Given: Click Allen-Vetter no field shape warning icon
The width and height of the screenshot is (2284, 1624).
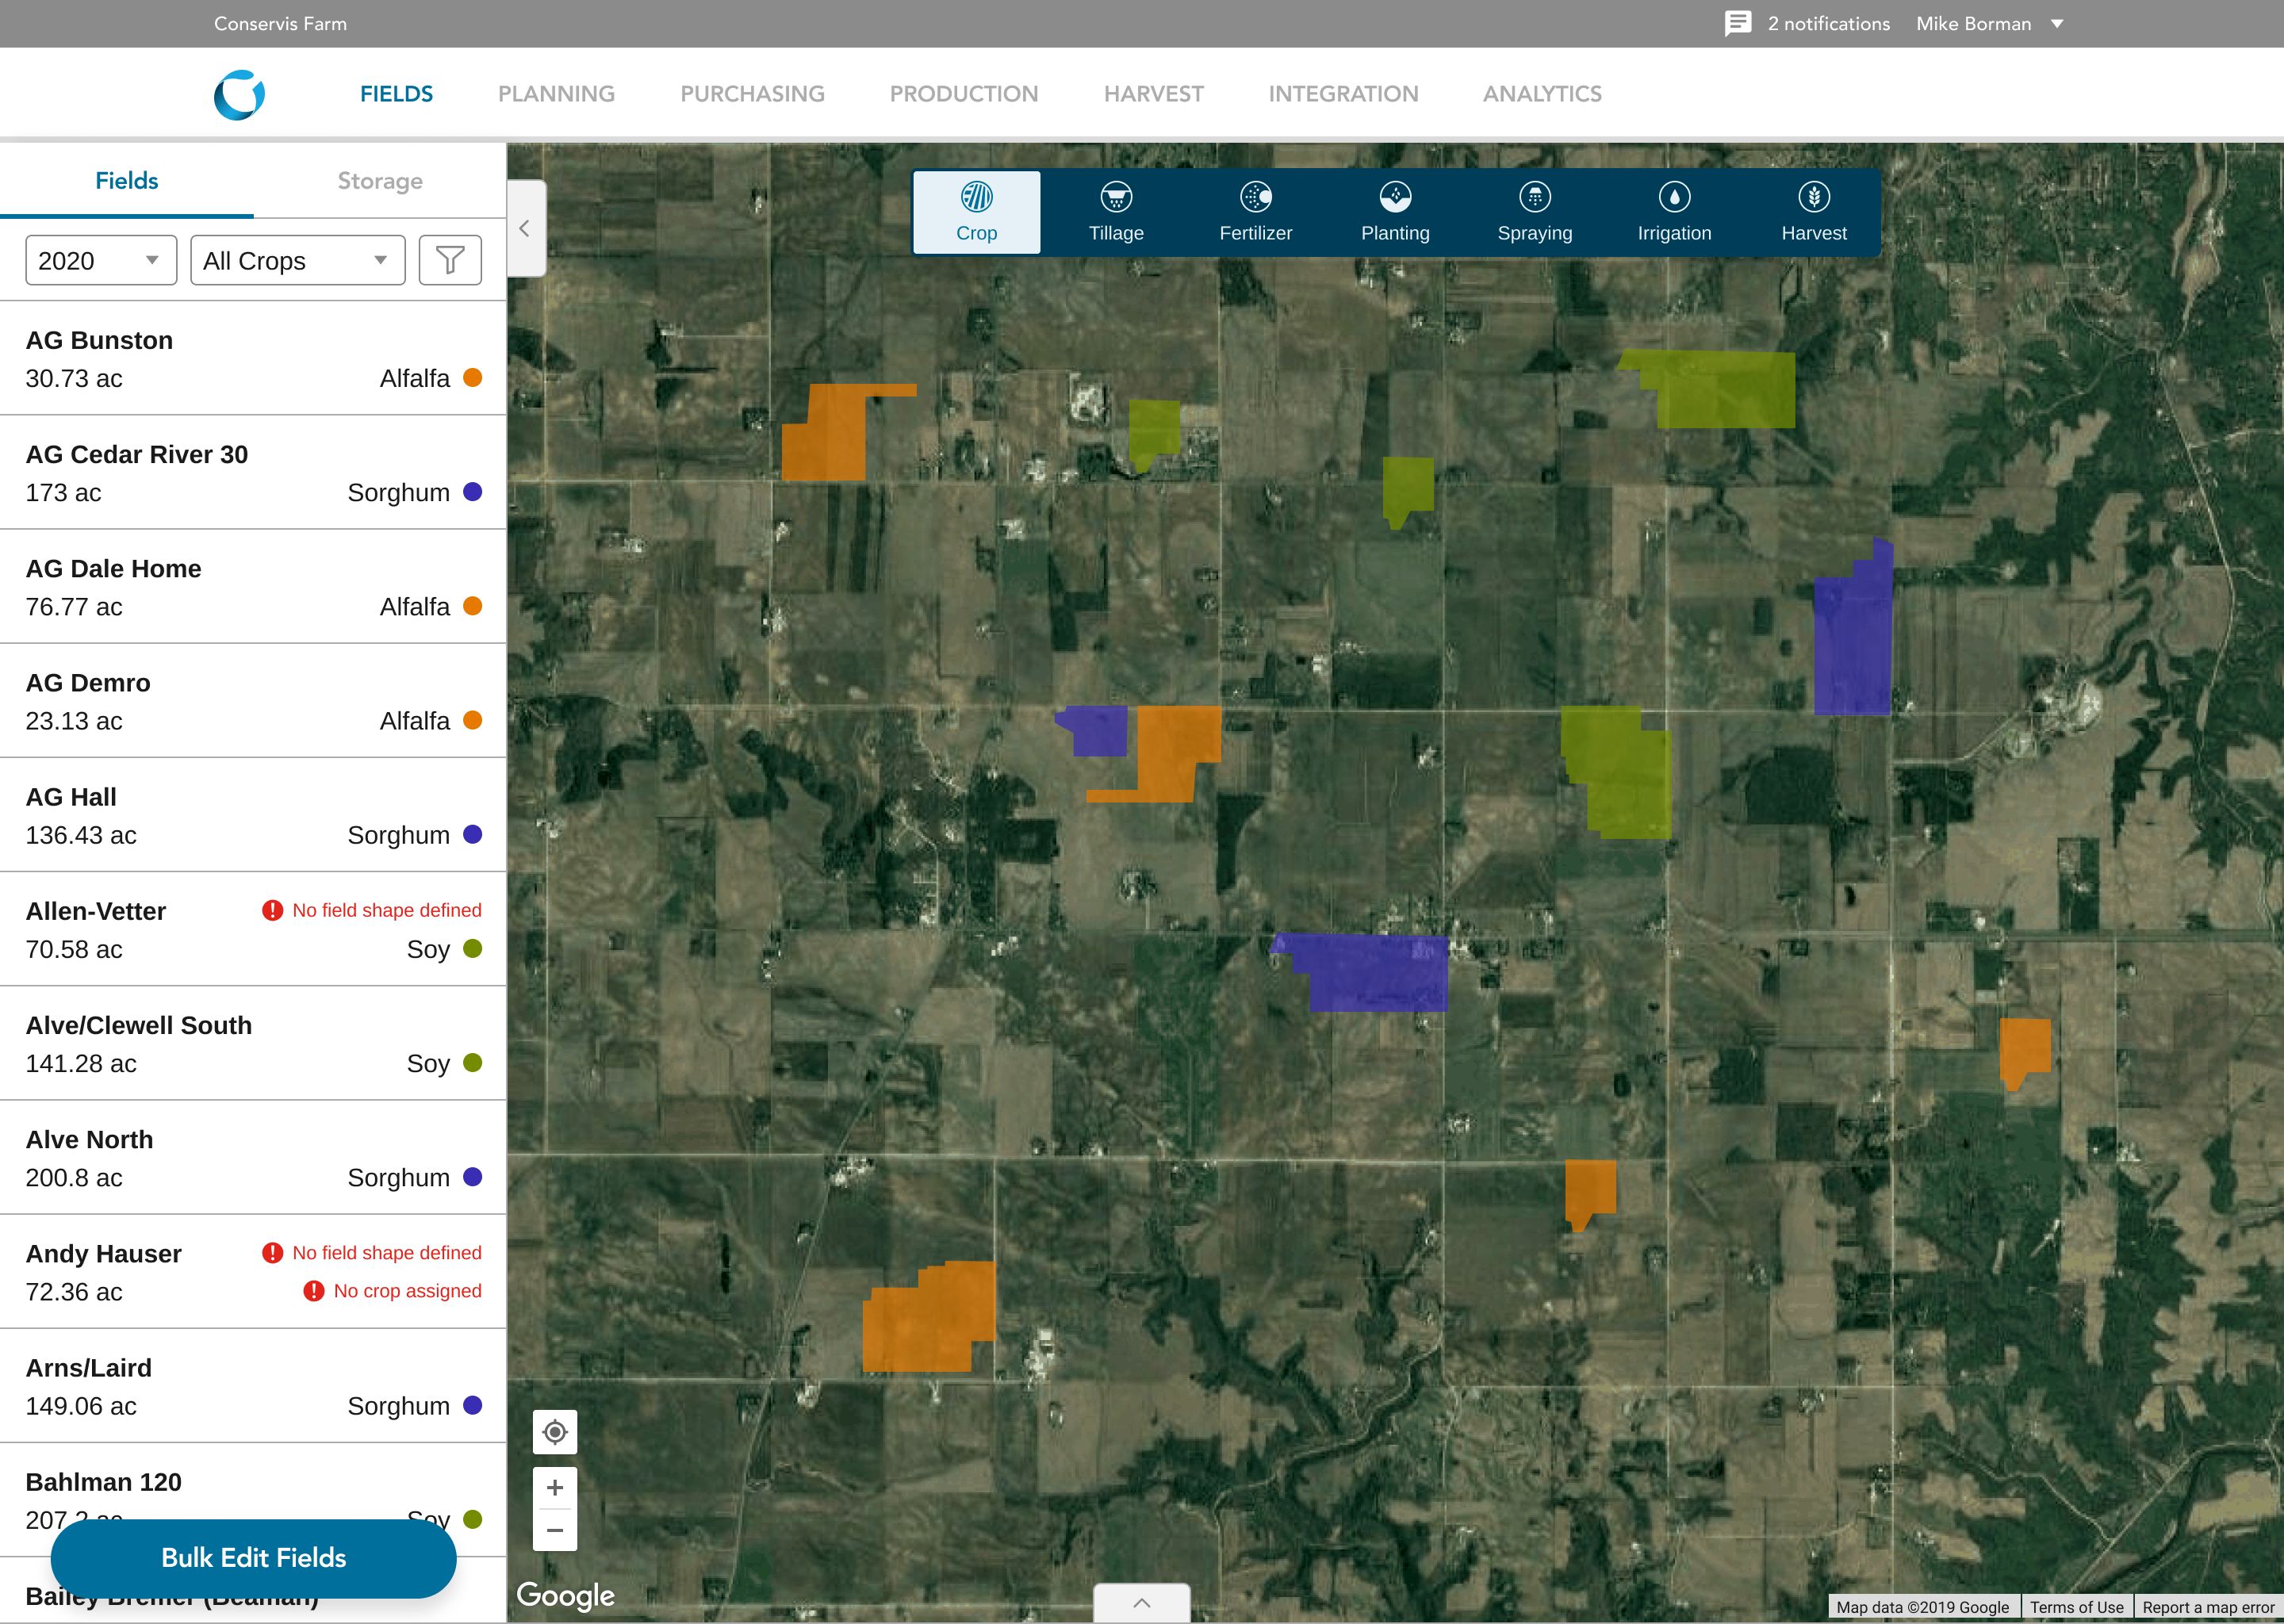Looking at the screenshot, I should [272, 910].
